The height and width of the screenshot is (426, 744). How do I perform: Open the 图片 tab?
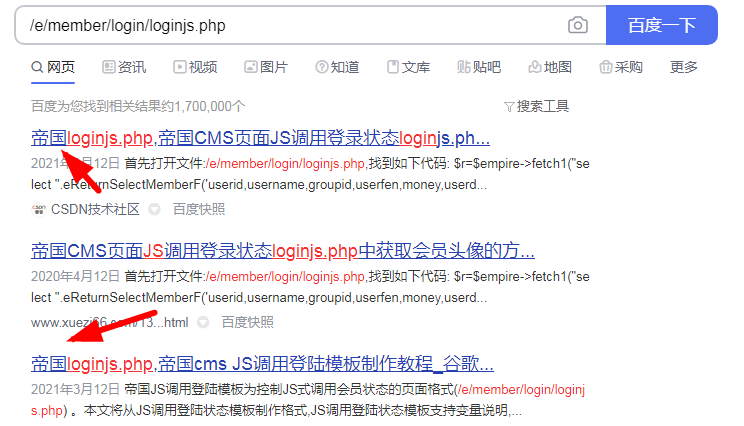click(x=266, y=67)
